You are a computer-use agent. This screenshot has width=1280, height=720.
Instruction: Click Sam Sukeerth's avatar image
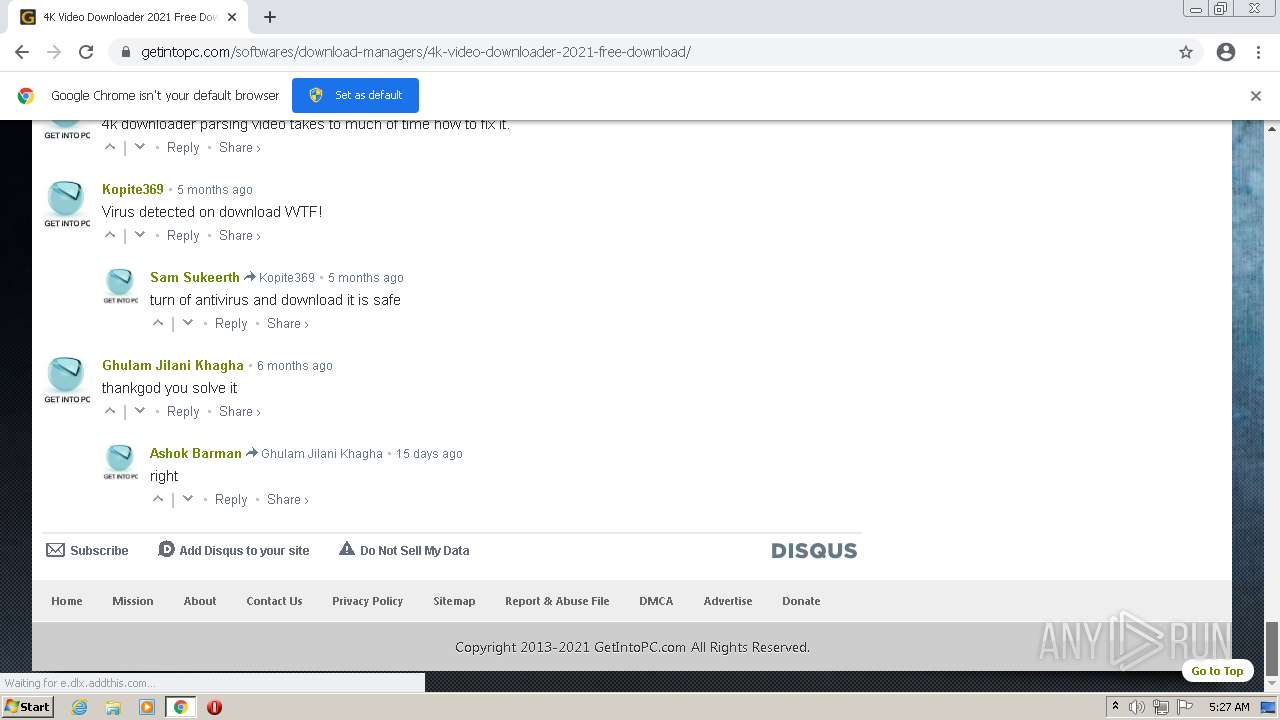click(x=120, y=287)
